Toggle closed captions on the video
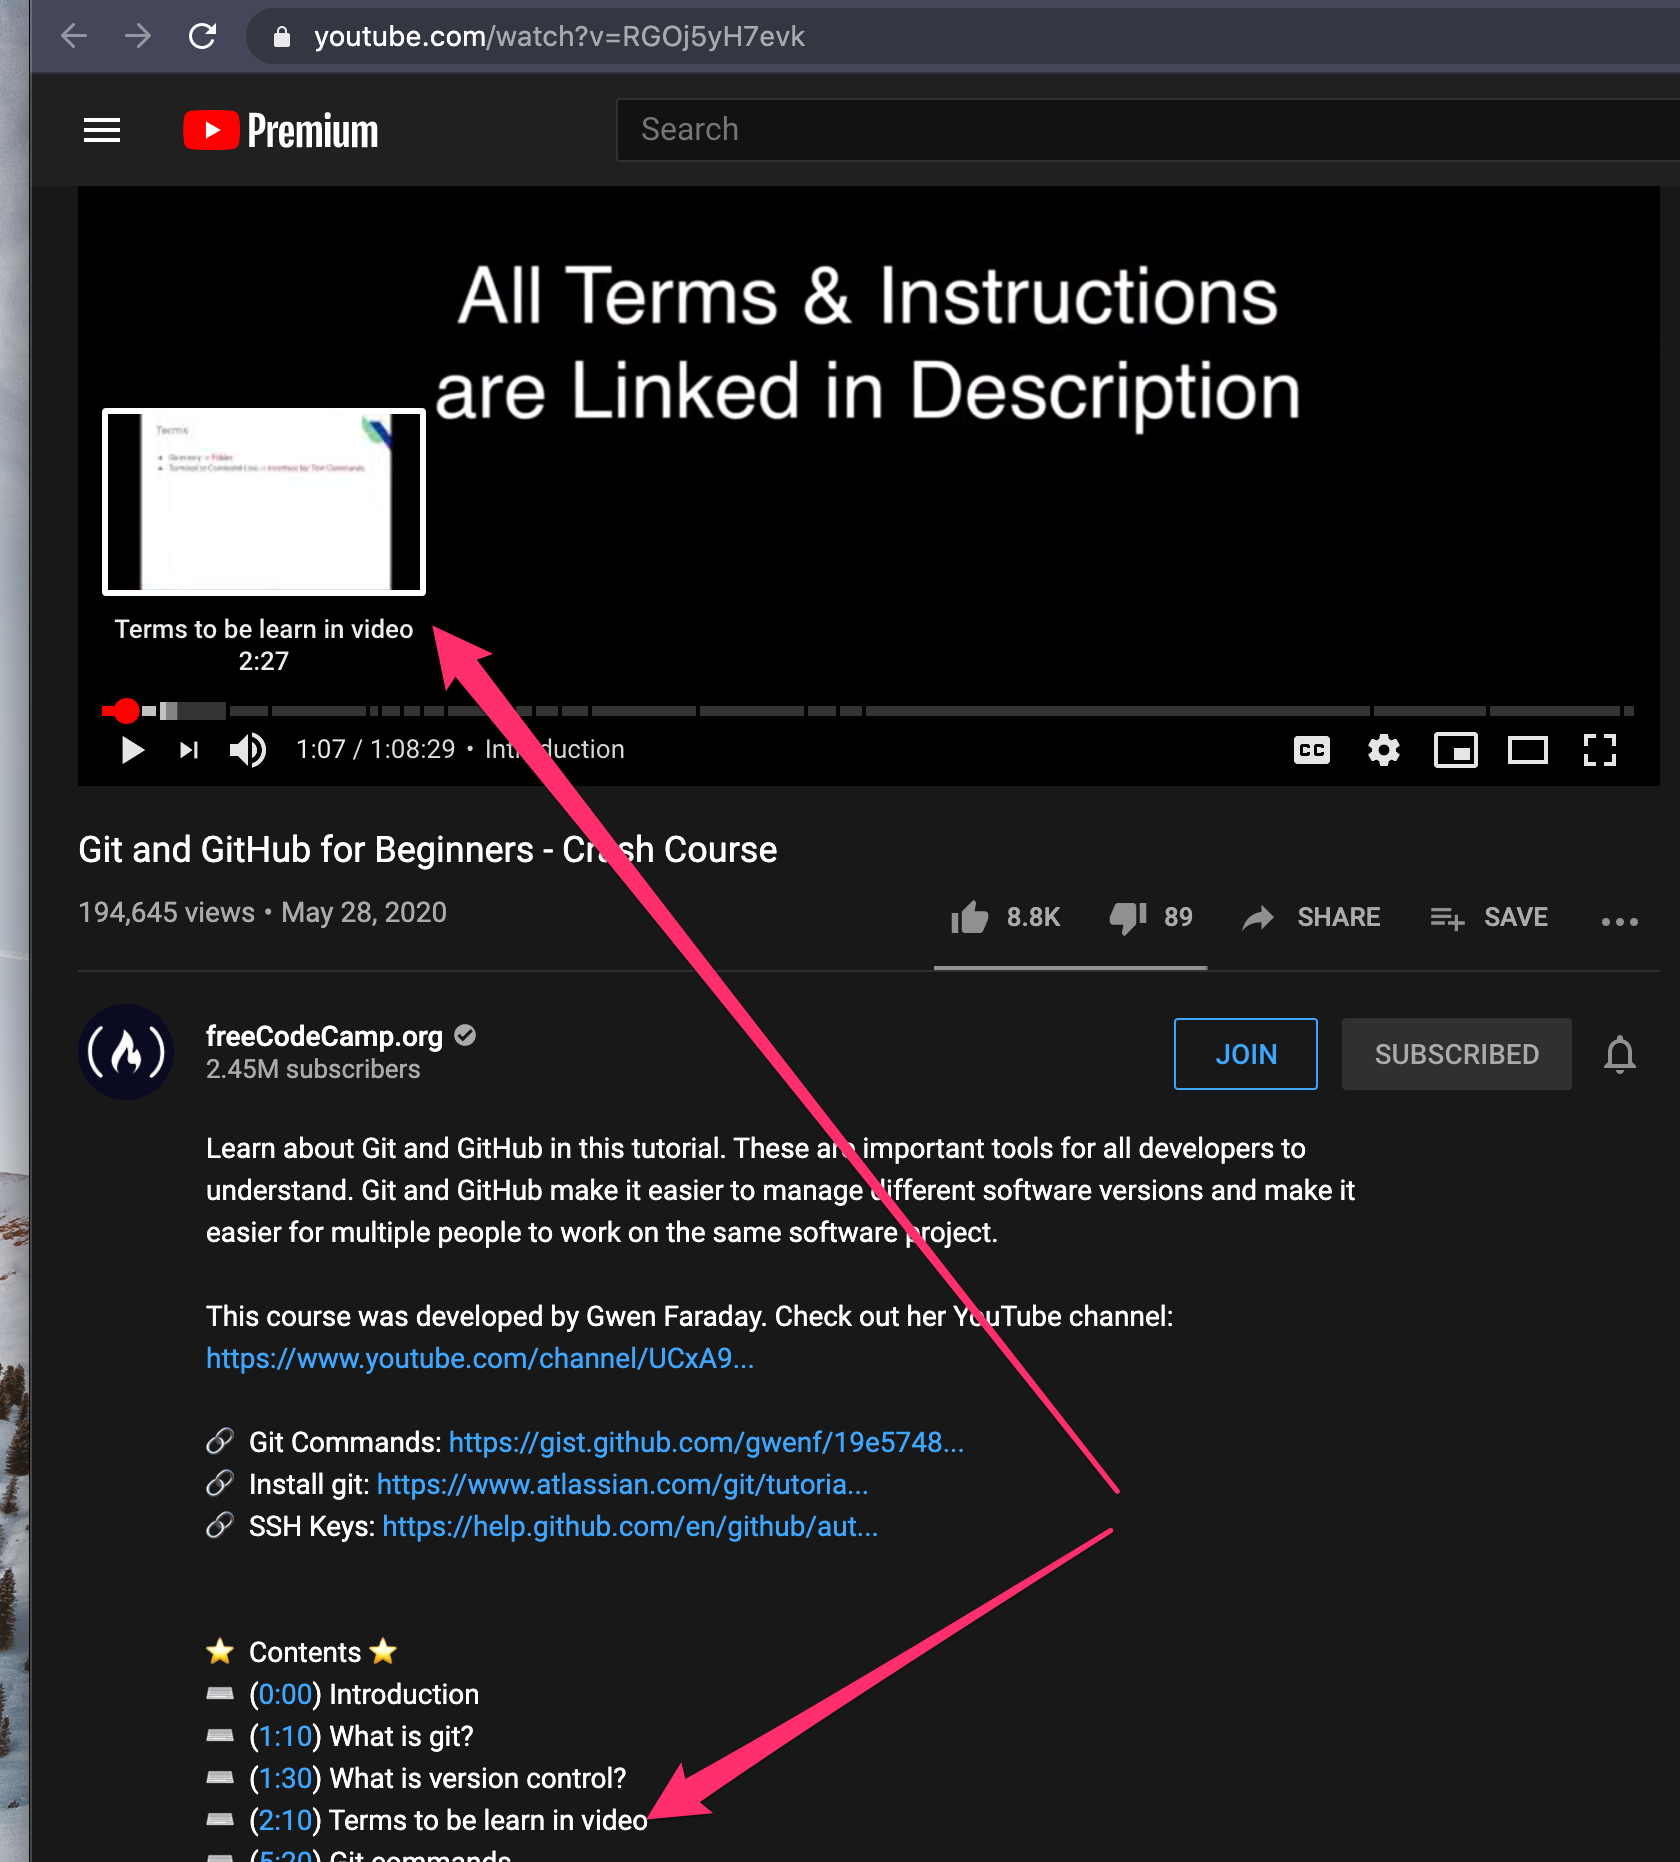 [x=1312, y=750]
